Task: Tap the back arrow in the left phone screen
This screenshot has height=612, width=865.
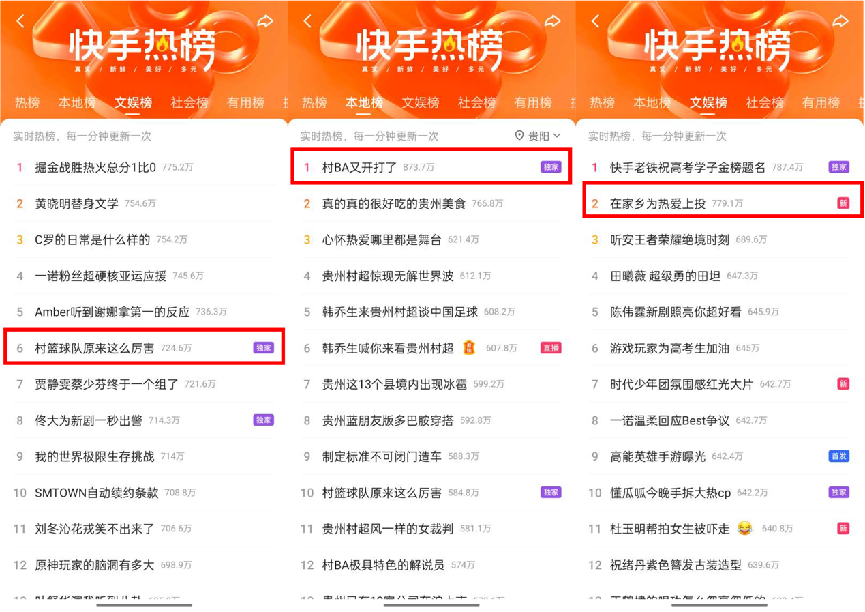Action: (x=20, y=21)
